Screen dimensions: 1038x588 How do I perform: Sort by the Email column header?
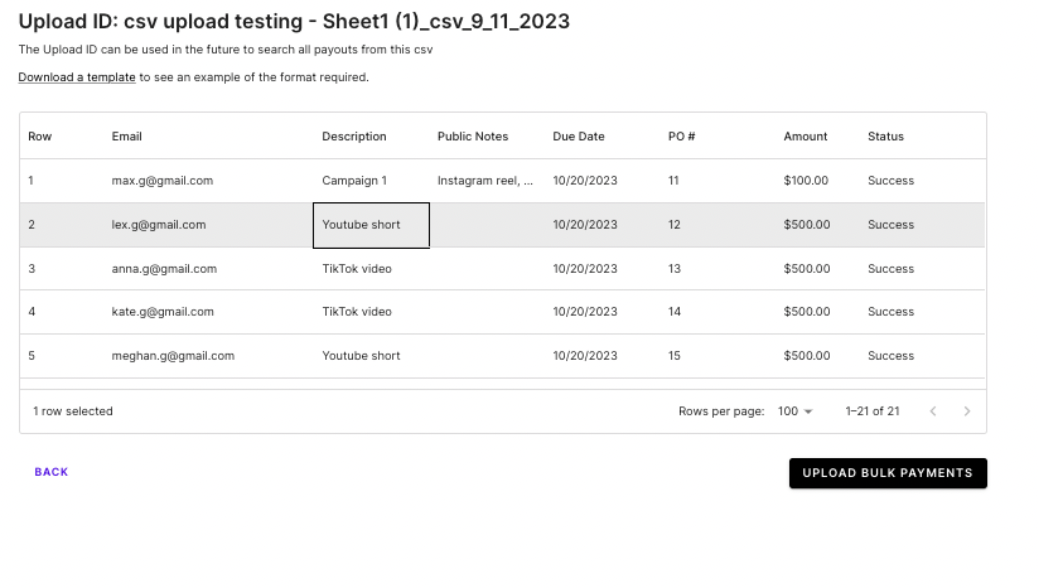point(127,137)
